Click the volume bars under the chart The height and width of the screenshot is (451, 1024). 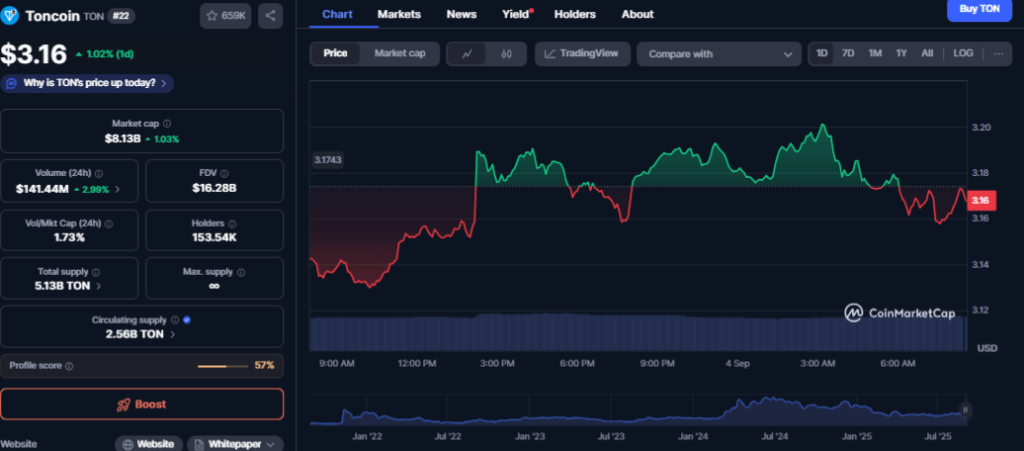point(637,332)
